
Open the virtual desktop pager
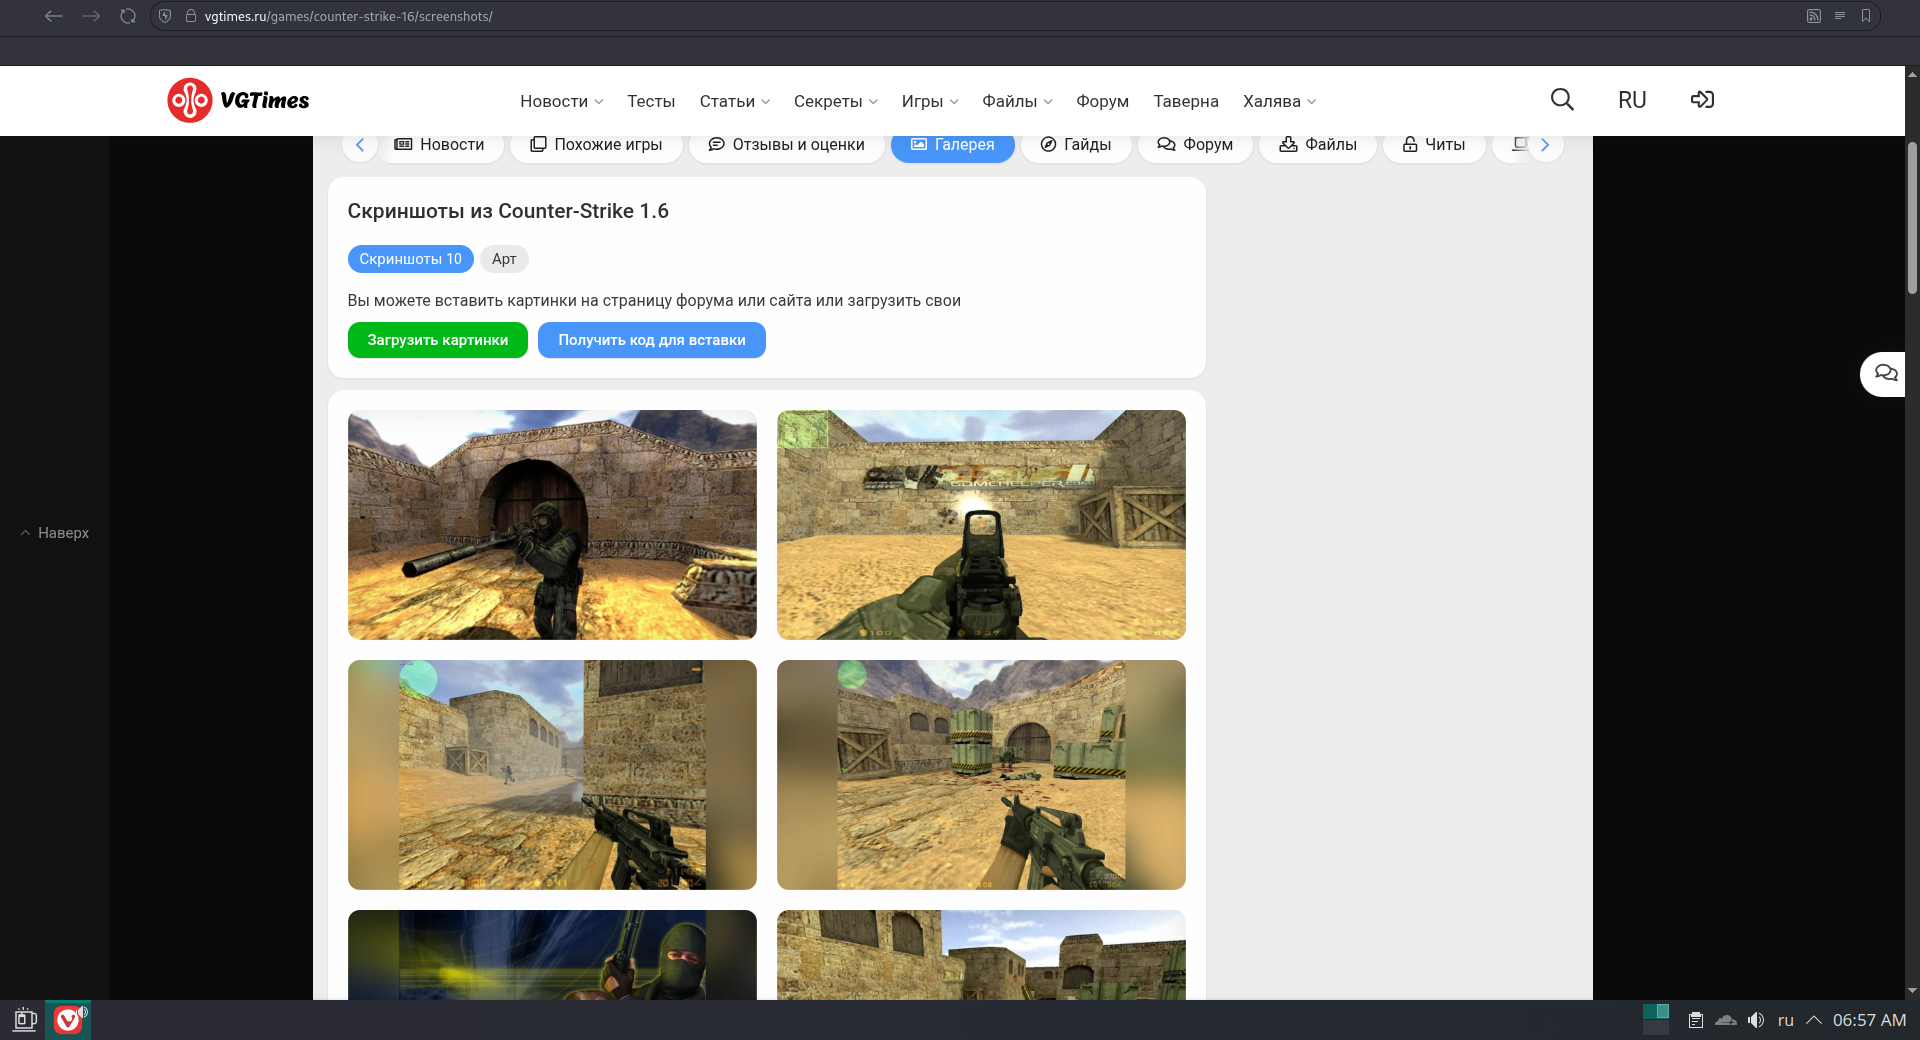click(1656, 1020)
